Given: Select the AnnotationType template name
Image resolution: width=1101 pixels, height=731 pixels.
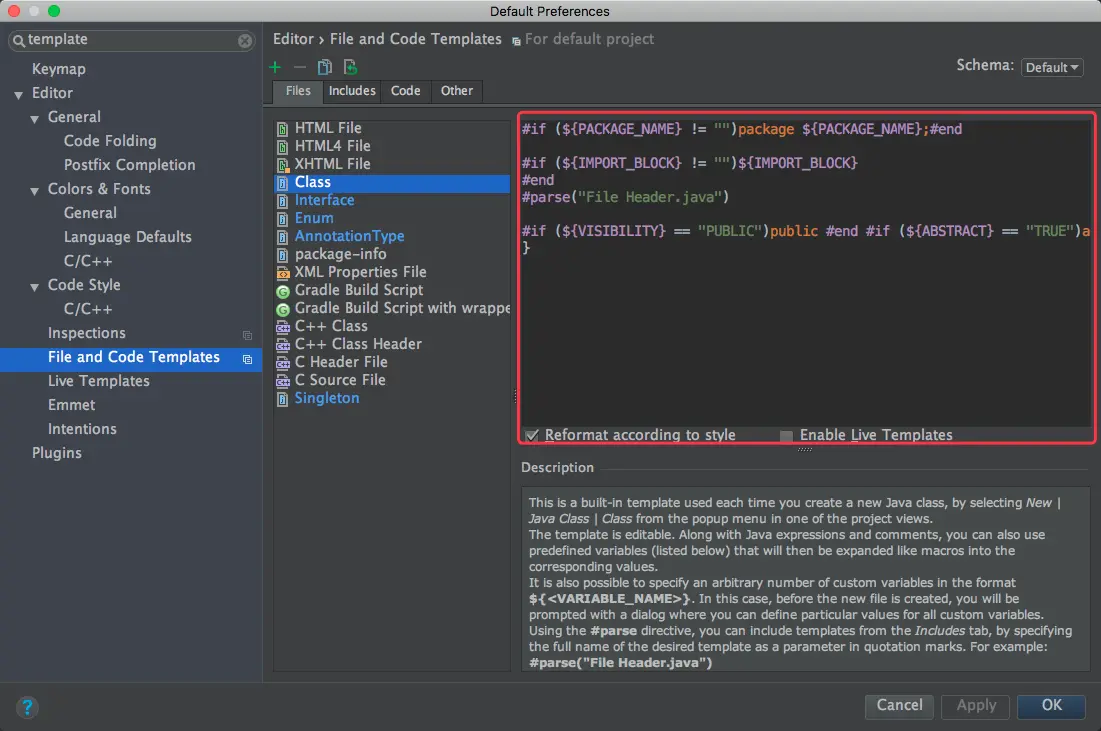Looking at the screenshot, I should click(350, 236).
